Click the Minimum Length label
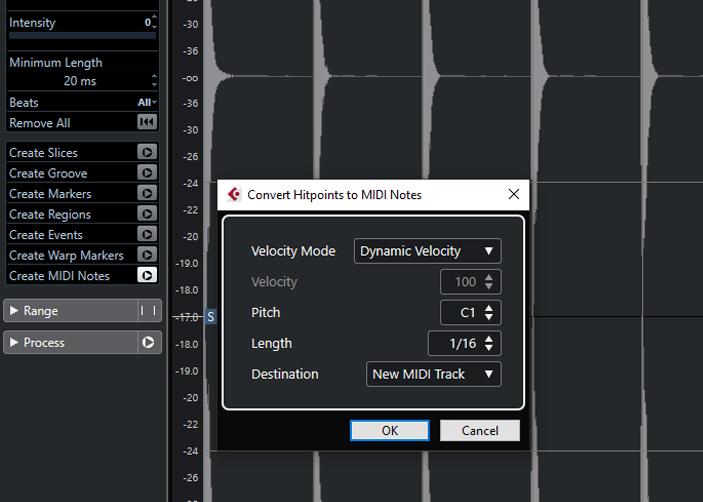The width and height of the screenshot is (703, 502). [x=56, y=63]
